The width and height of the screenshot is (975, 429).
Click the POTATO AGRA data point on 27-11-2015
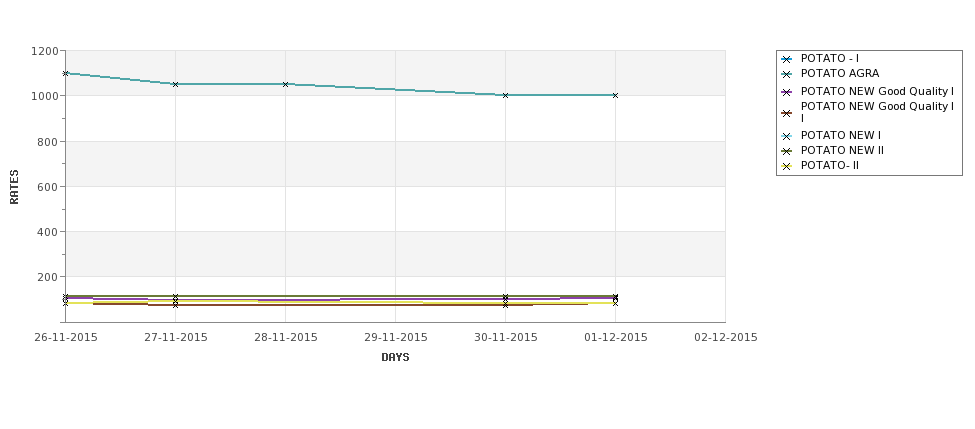tap(175, 84)
